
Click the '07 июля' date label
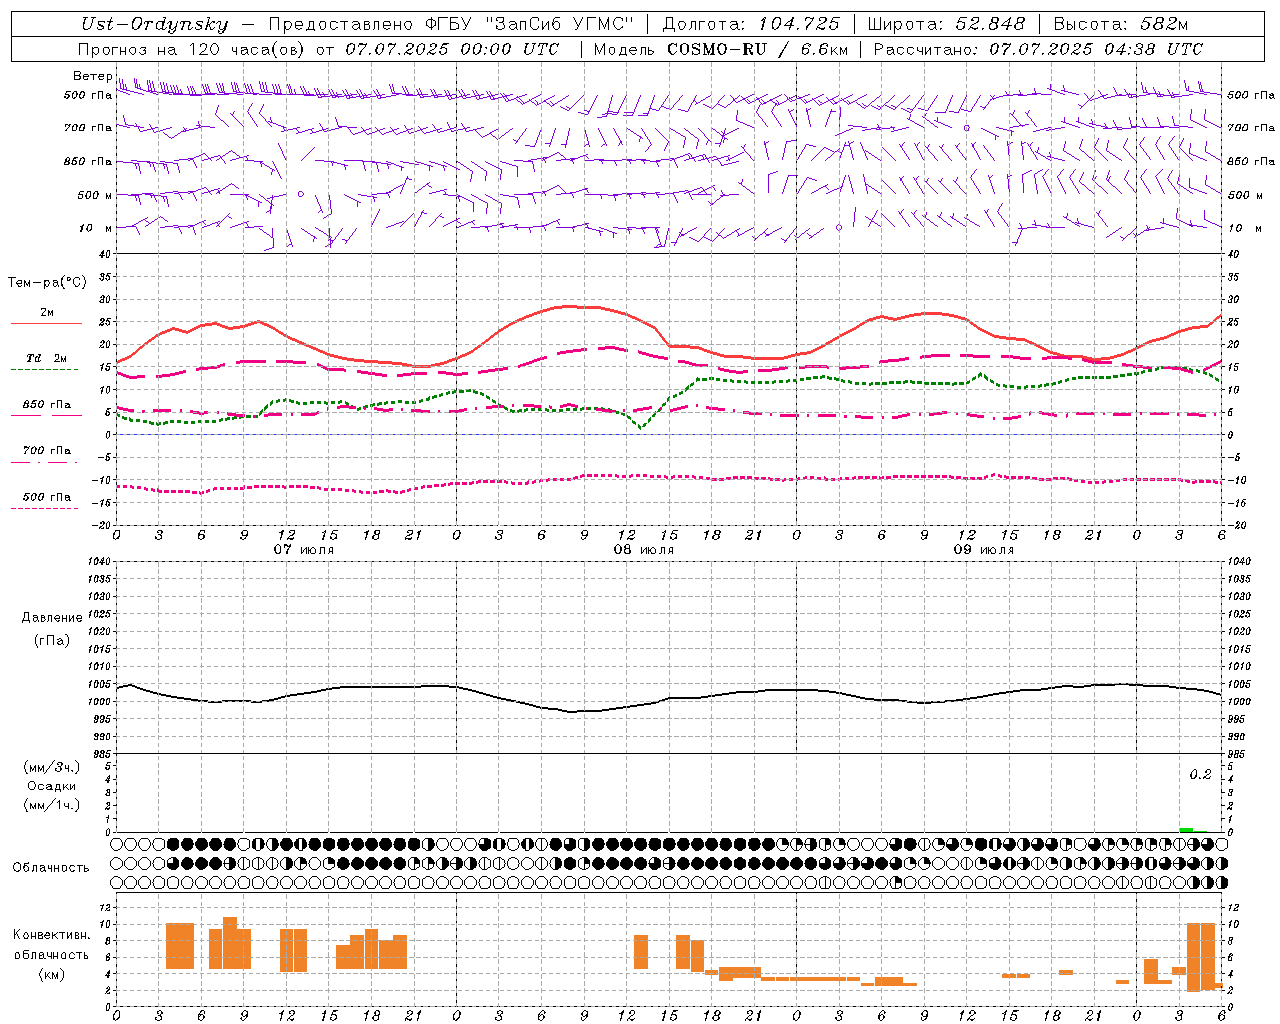tap(304, 550)
